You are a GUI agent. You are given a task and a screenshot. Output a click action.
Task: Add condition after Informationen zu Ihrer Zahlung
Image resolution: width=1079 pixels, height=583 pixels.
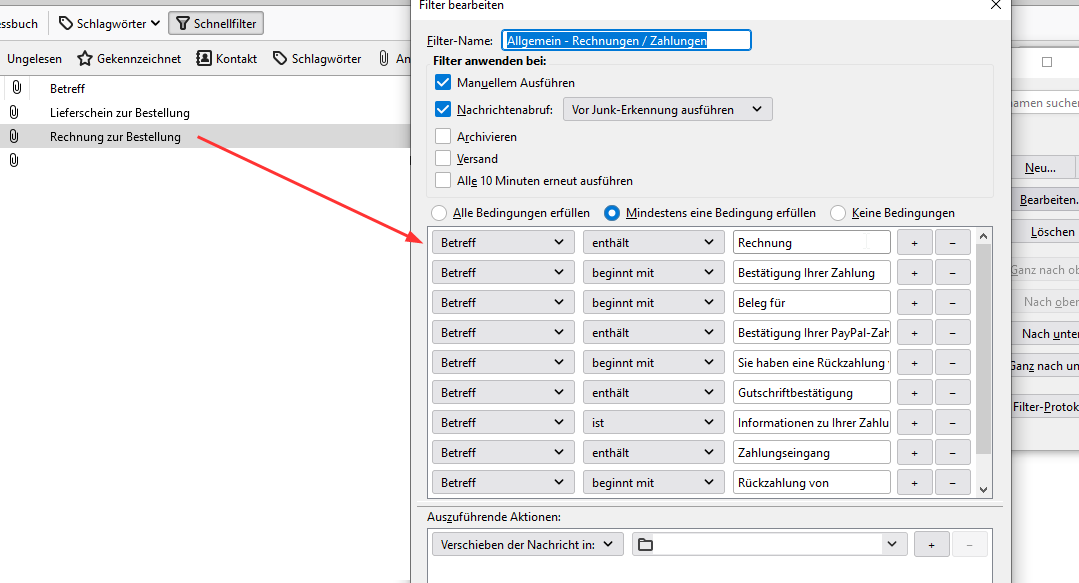(x=914, y=422)
